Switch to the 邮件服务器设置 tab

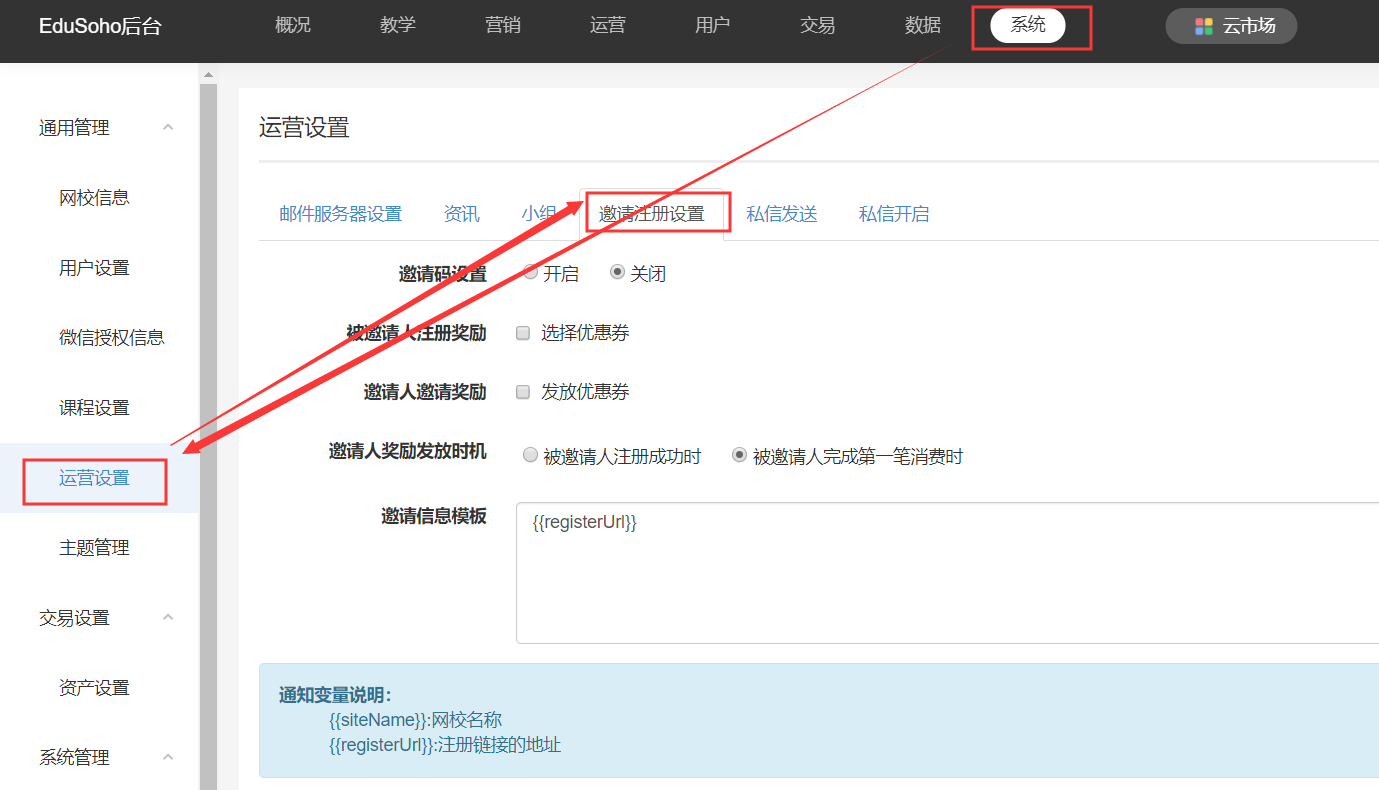[x=340, y=214]
